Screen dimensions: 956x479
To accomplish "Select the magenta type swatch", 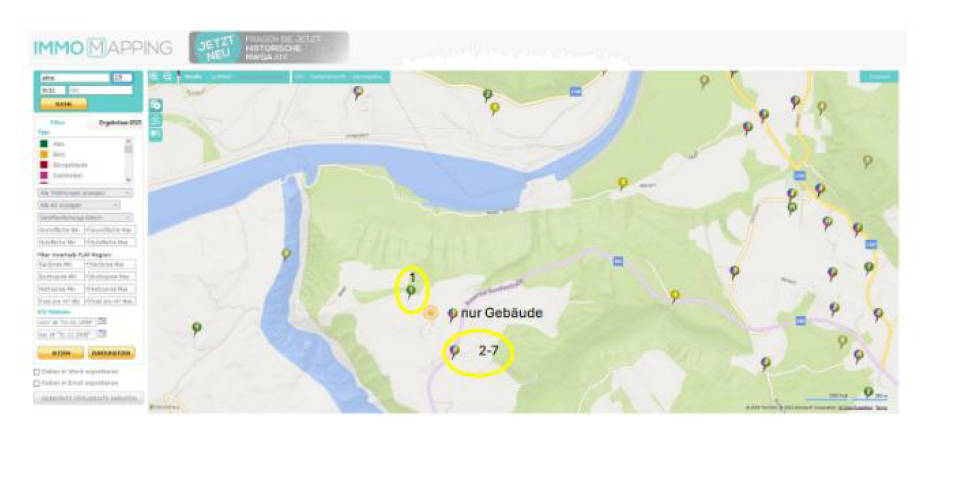I will (x=44, y=176).
